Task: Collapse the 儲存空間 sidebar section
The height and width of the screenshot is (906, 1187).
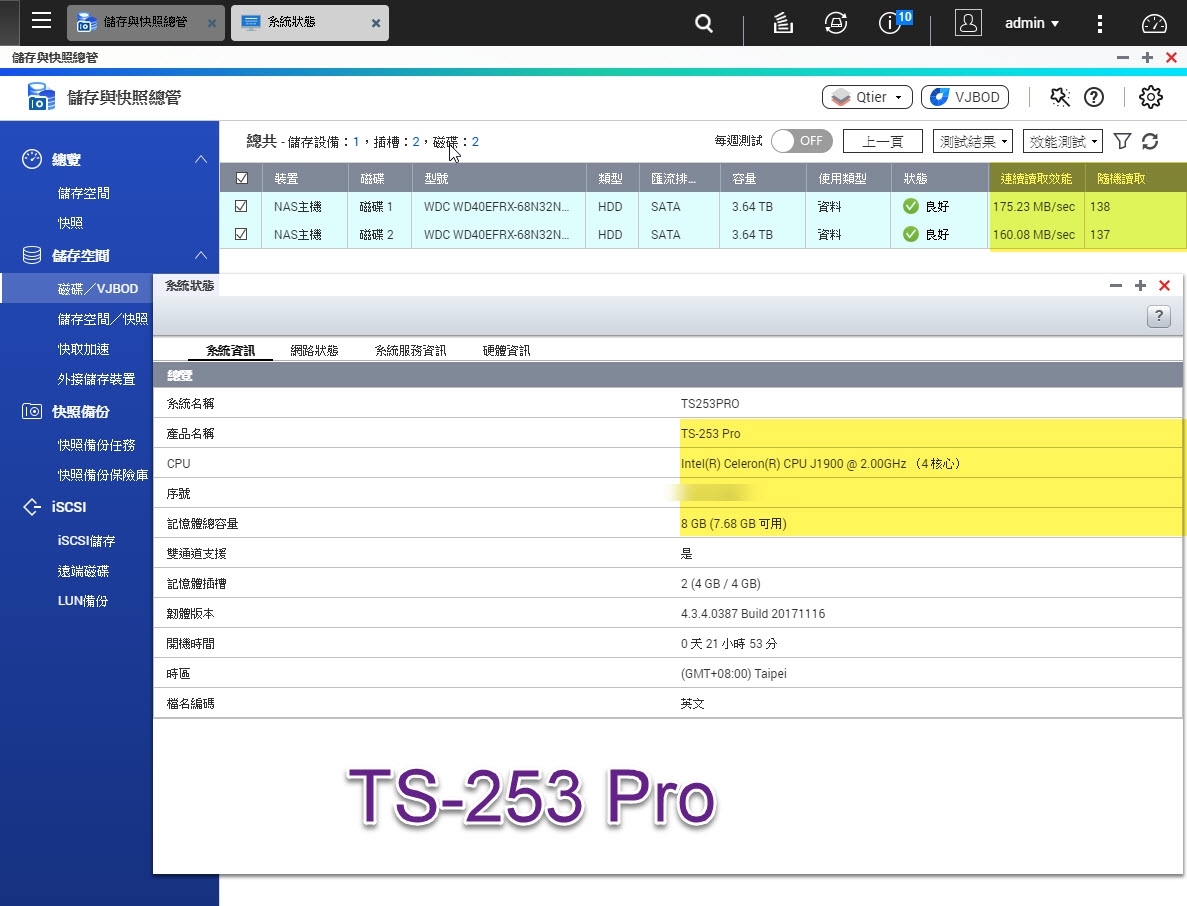Action: pos(201,255)
